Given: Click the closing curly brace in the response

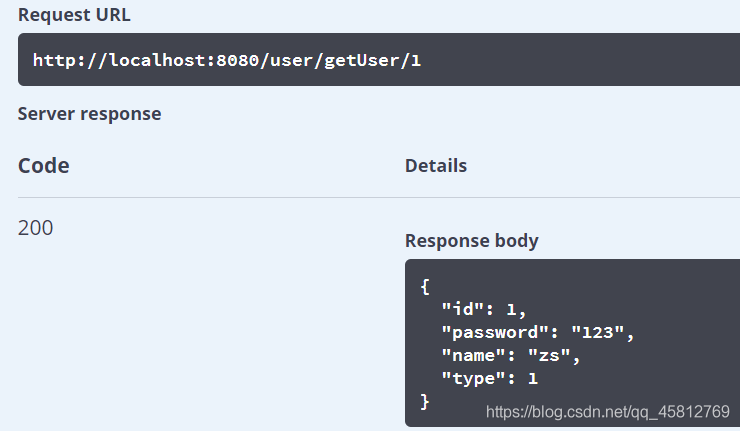Looking at the screenshot, I should tap(425, 401).
